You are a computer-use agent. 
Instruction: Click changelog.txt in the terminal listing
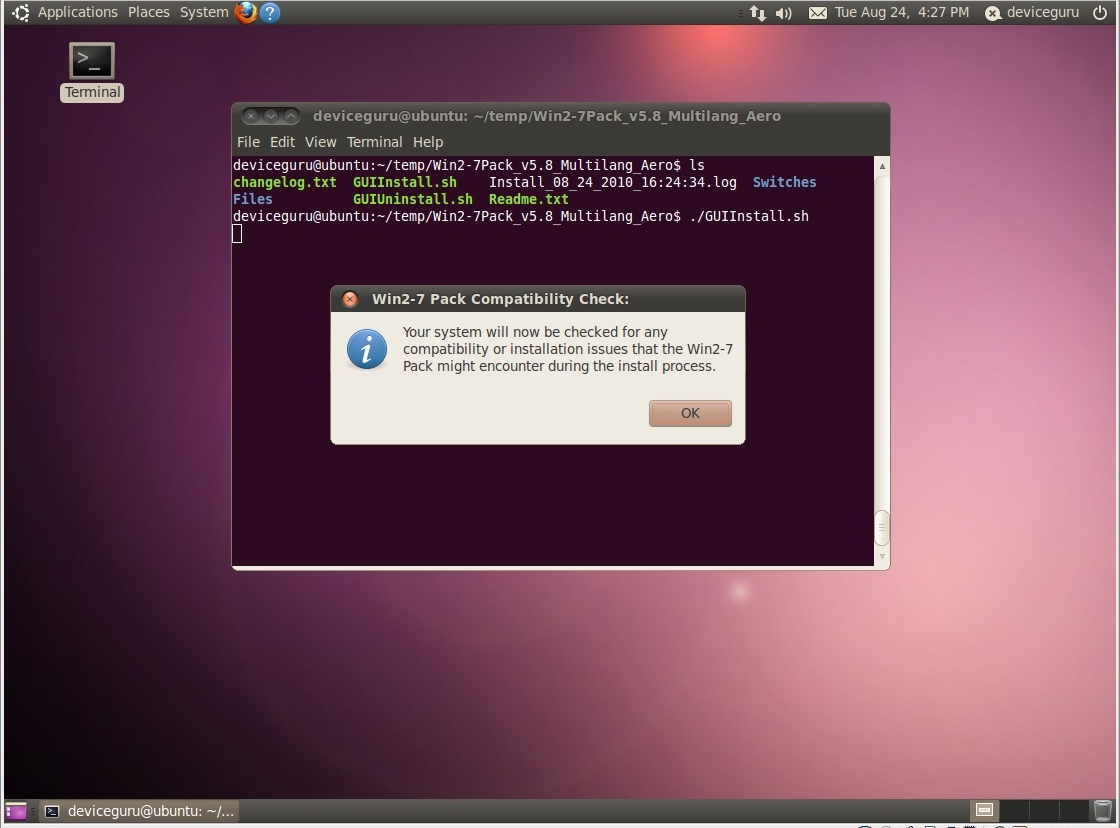[x=284, y=182]
